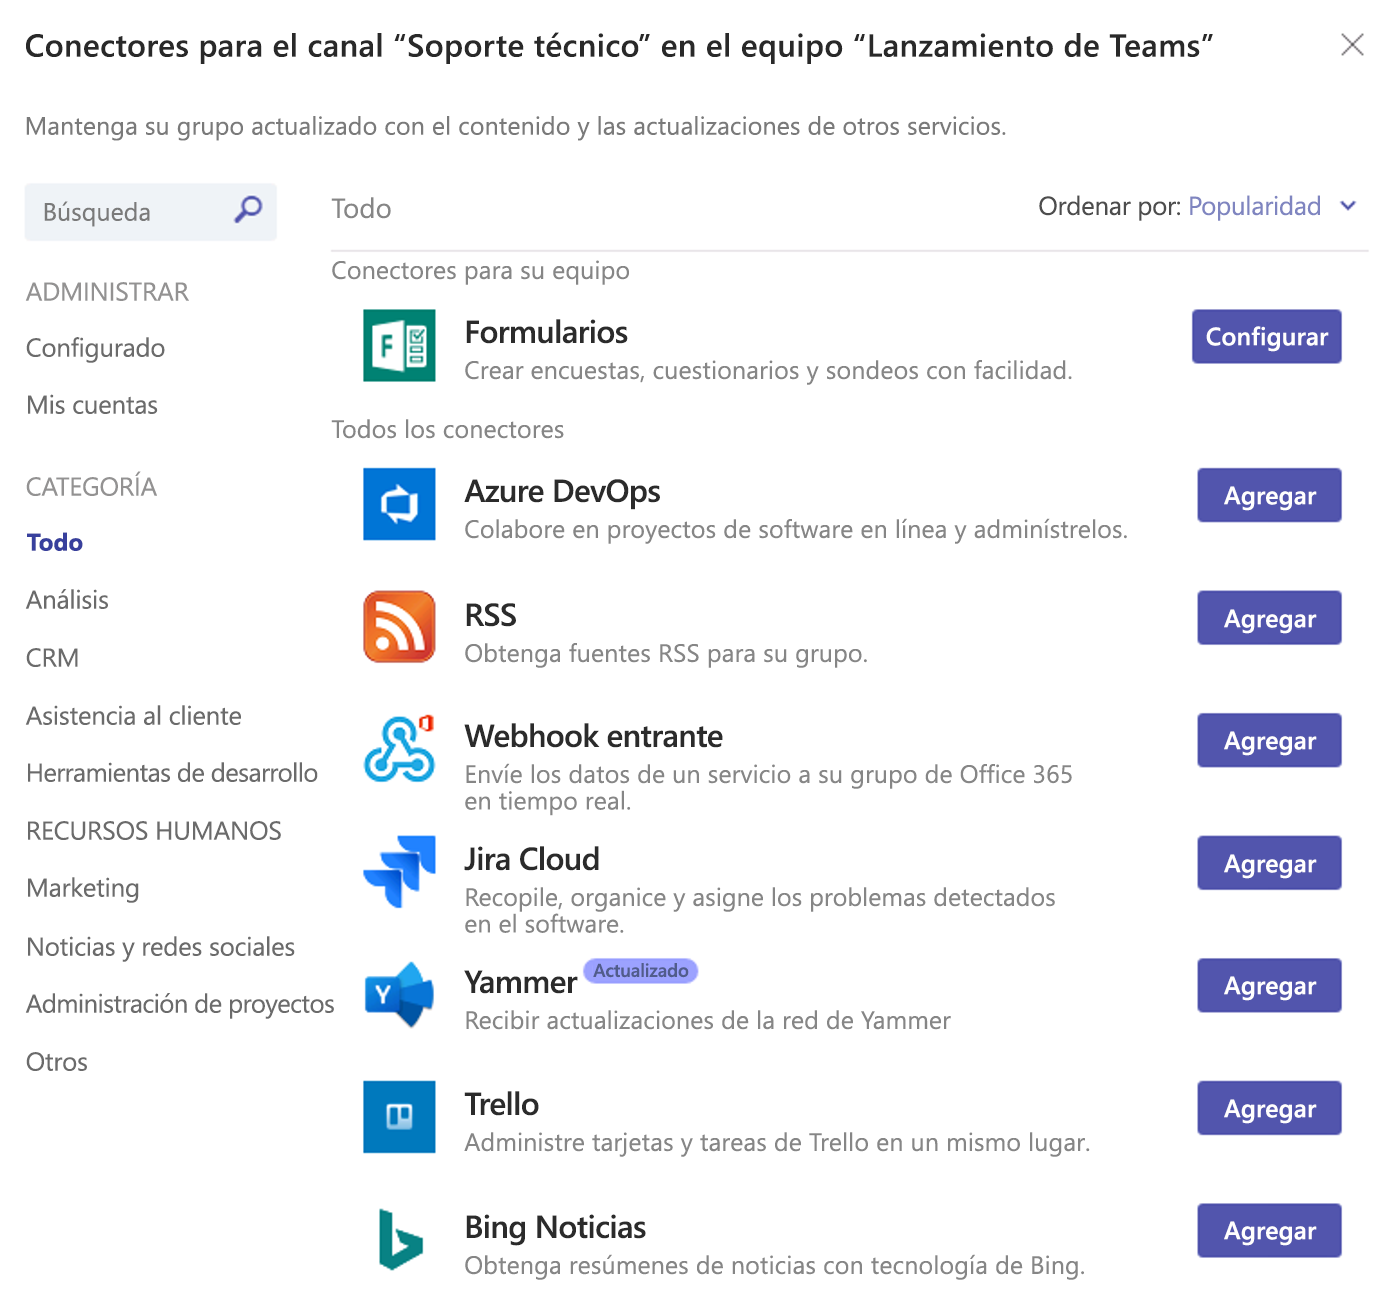The width and height of the screenshot is (1378, 1306).
Task: Select the Otros category
Action: 57,1062
